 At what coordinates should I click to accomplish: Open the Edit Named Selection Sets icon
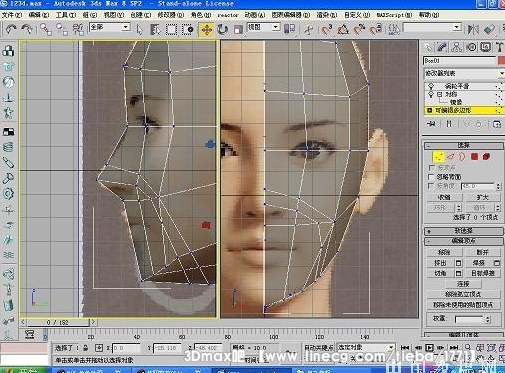tap(394, 29)
